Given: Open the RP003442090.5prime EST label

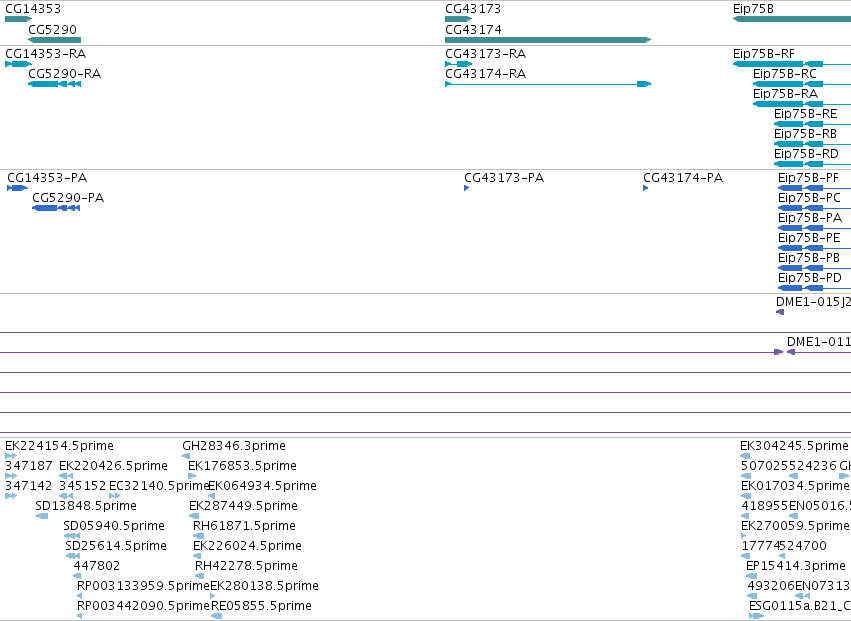Looking at the screenshot, I should [x=143, y=607].
